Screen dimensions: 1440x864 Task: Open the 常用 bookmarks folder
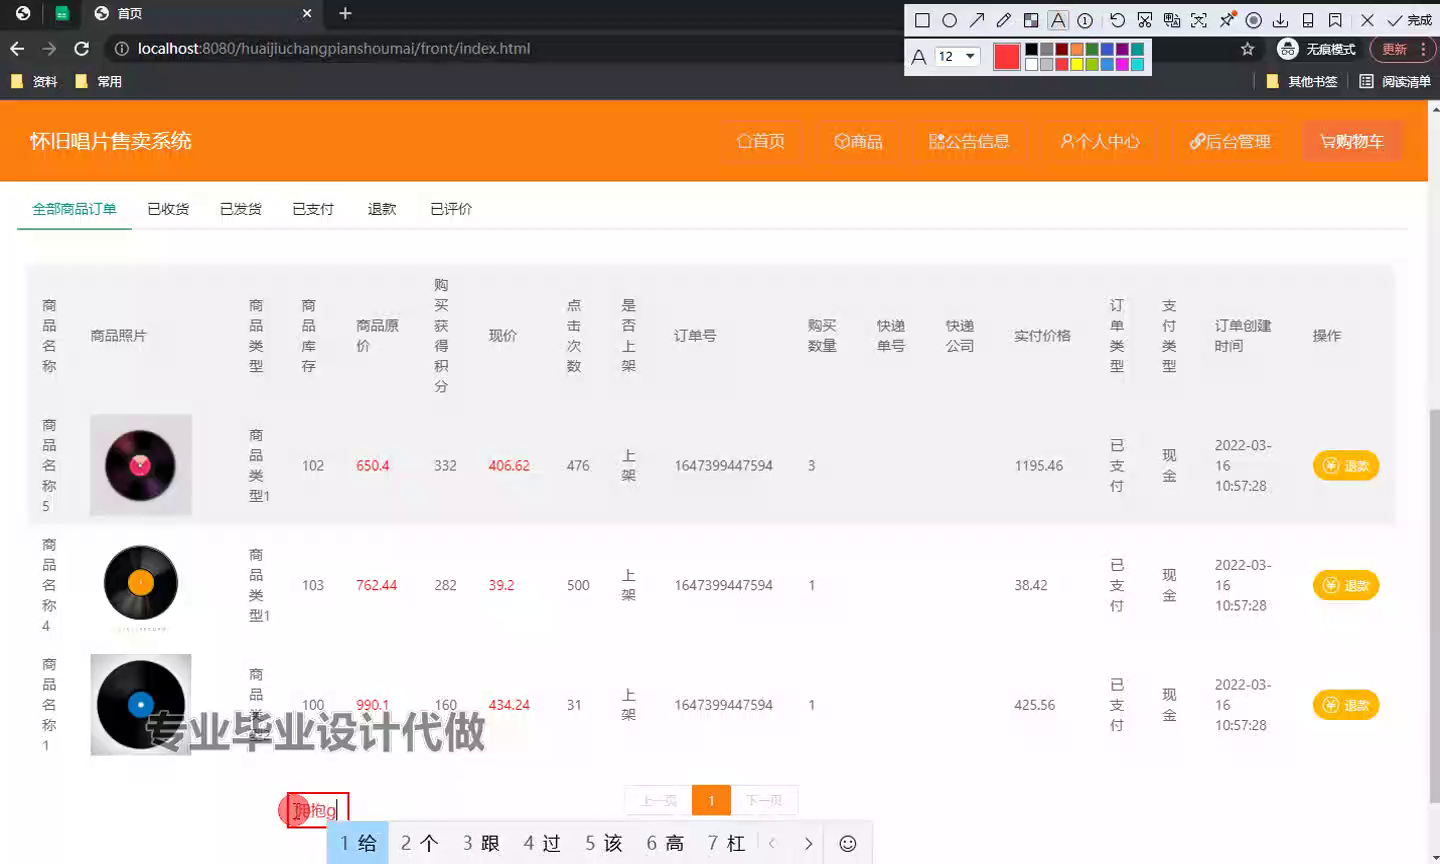click(99, 82)
